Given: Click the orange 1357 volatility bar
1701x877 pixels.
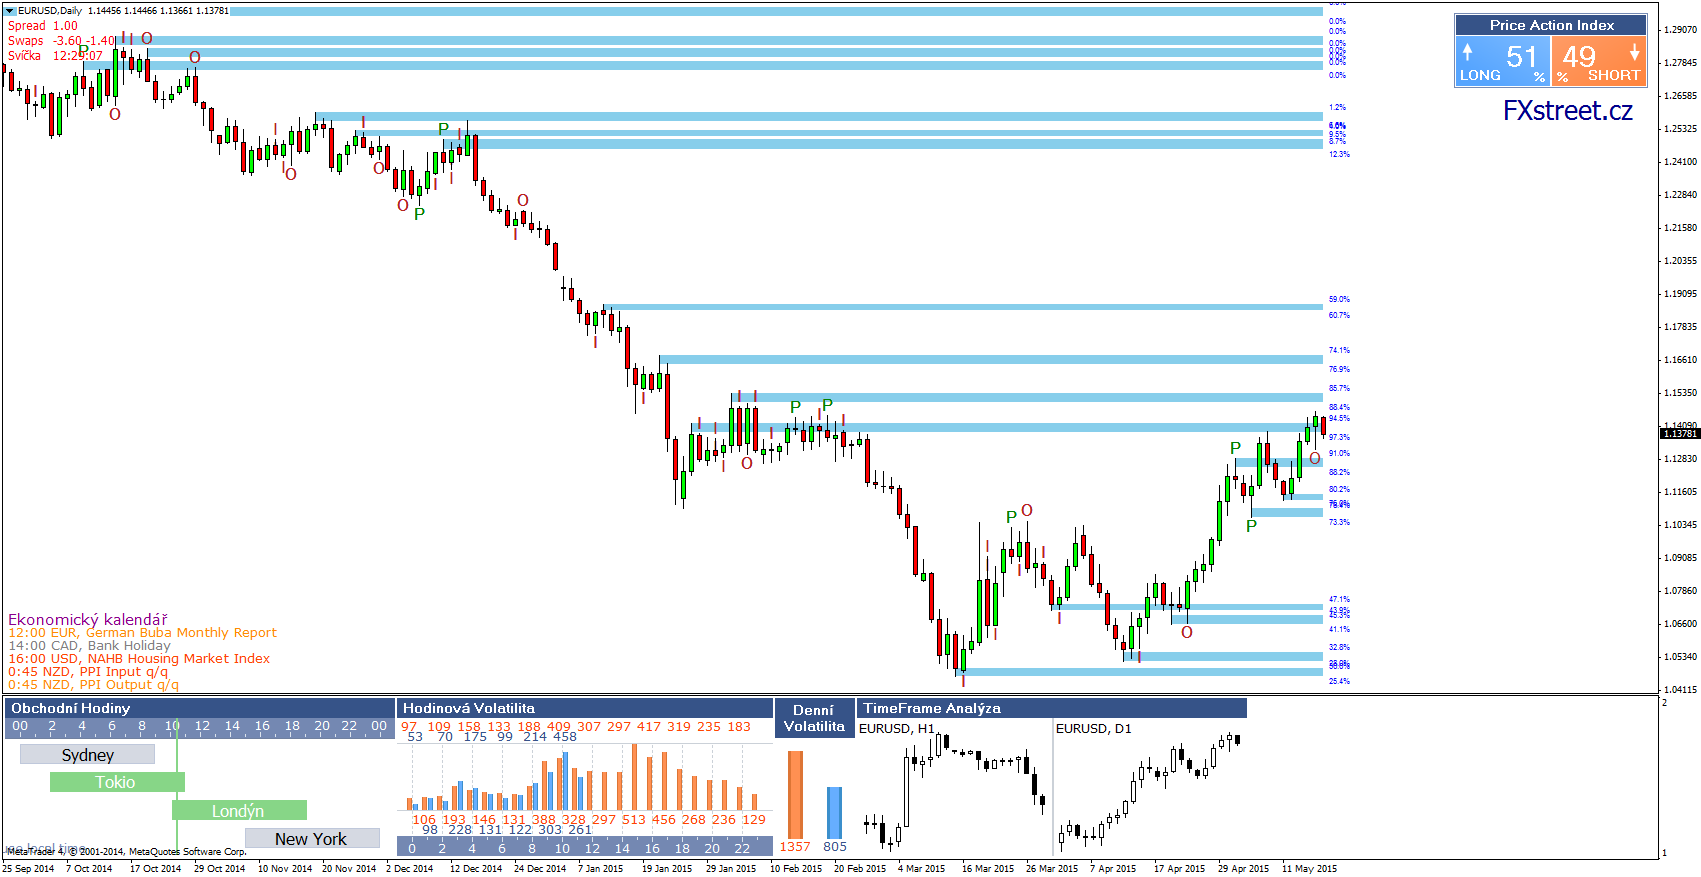Looking at the screenshot, I should pyautogui.click(x=795, y=794).
